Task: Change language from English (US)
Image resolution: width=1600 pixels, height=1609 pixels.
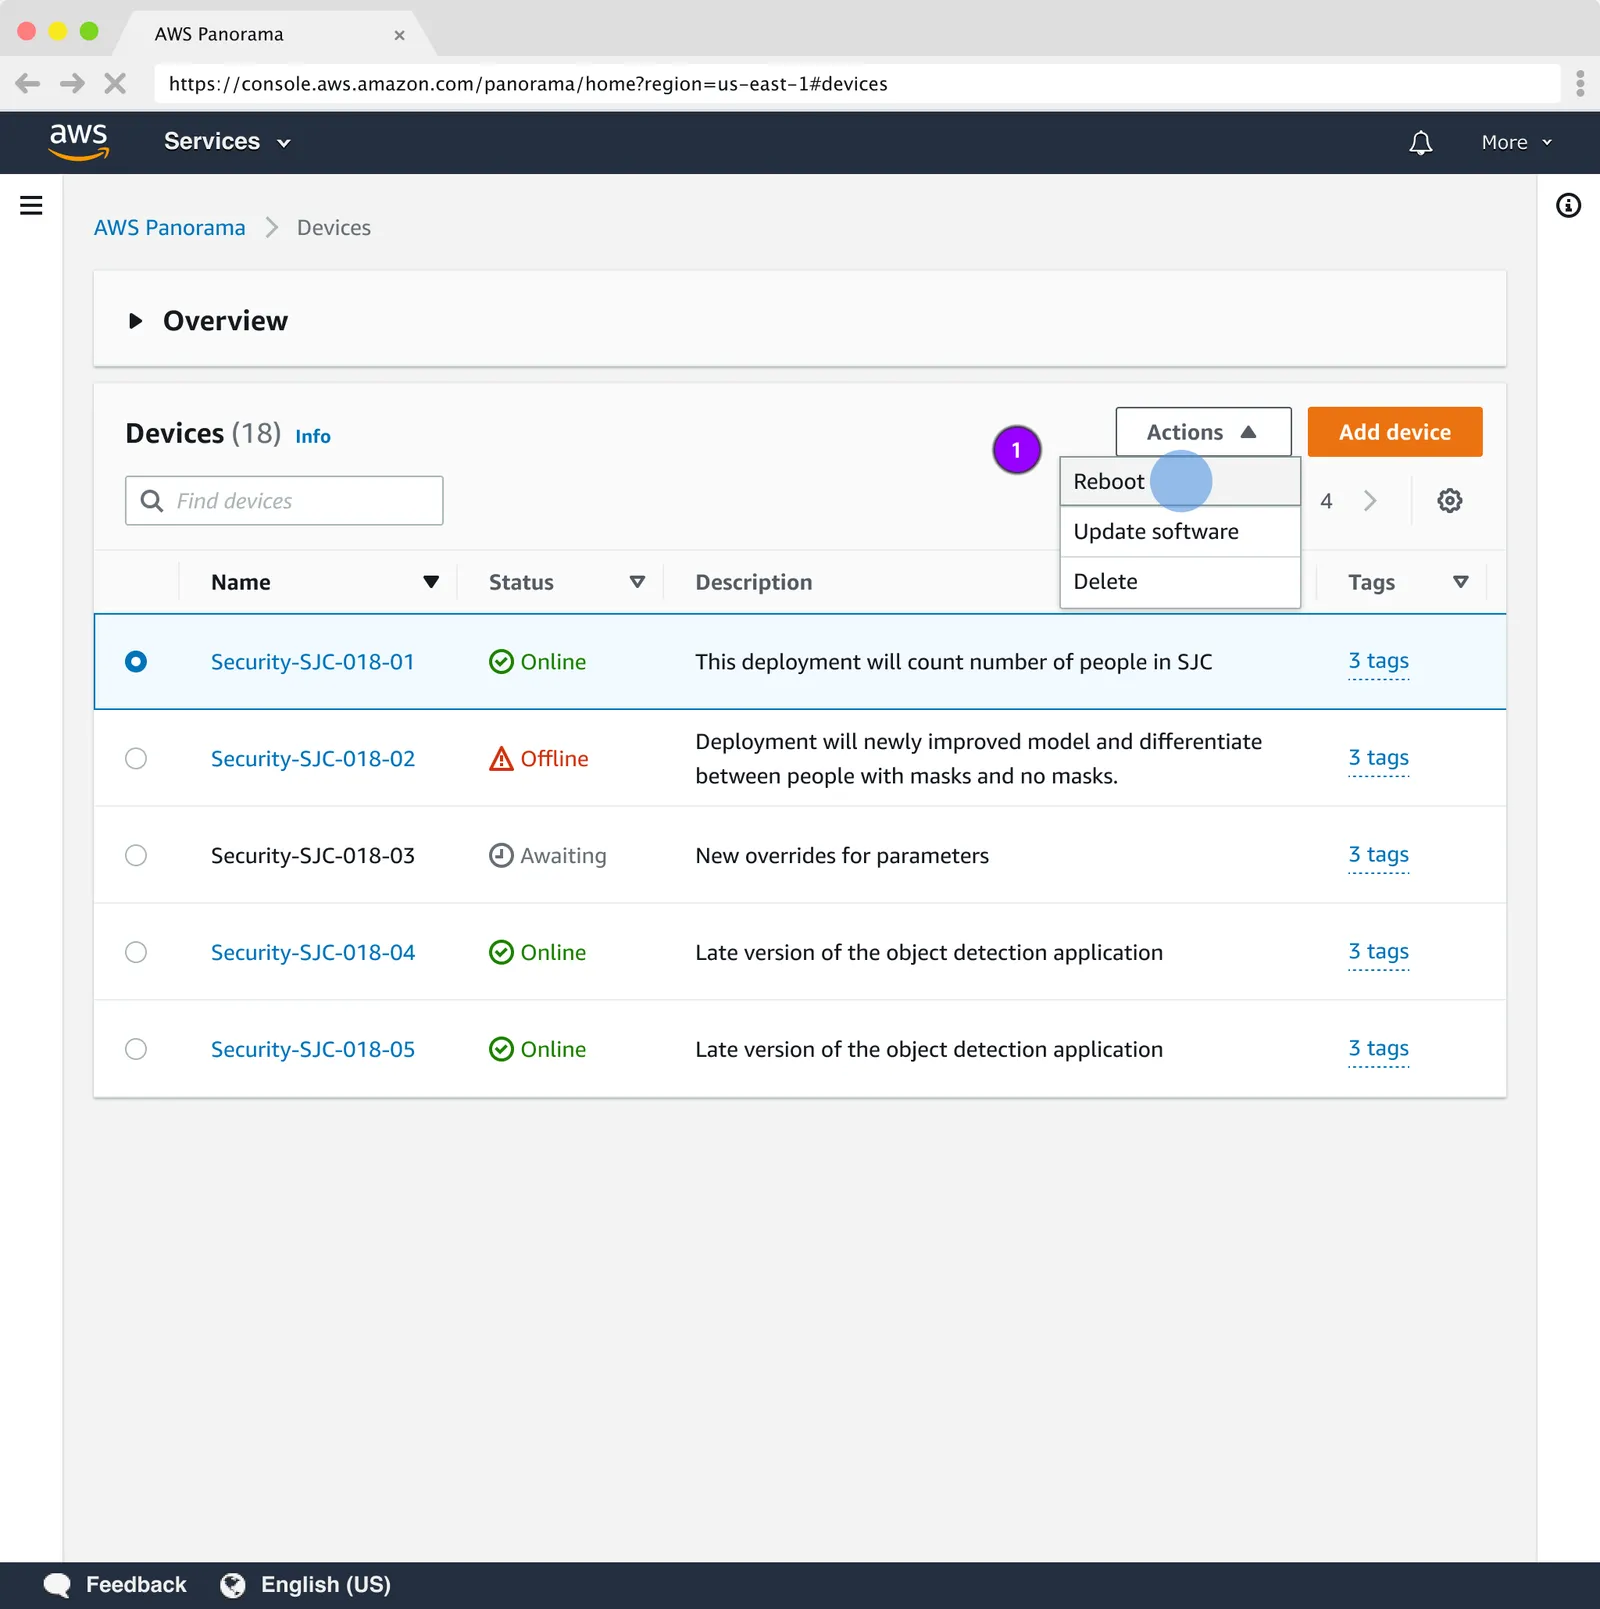Action: coord(326,1585)
